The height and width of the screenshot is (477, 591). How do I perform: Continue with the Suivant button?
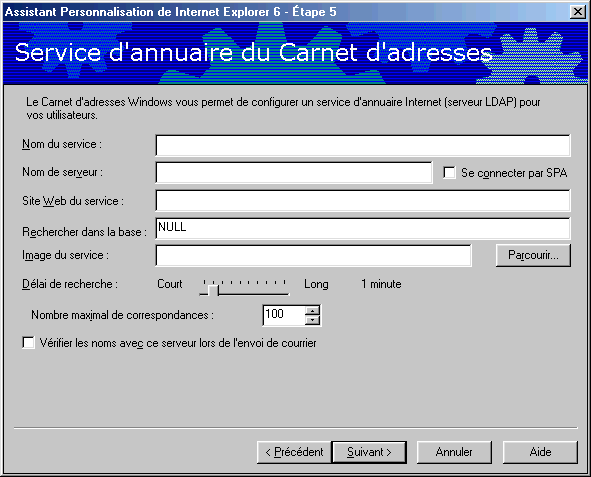pos(369,452)
